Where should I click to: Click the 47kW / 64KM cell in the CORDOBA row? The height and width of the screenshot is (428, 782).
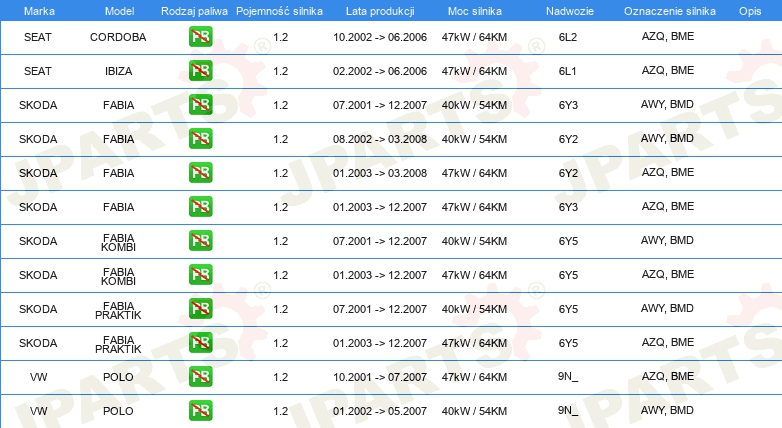click(x=474, y=37)
